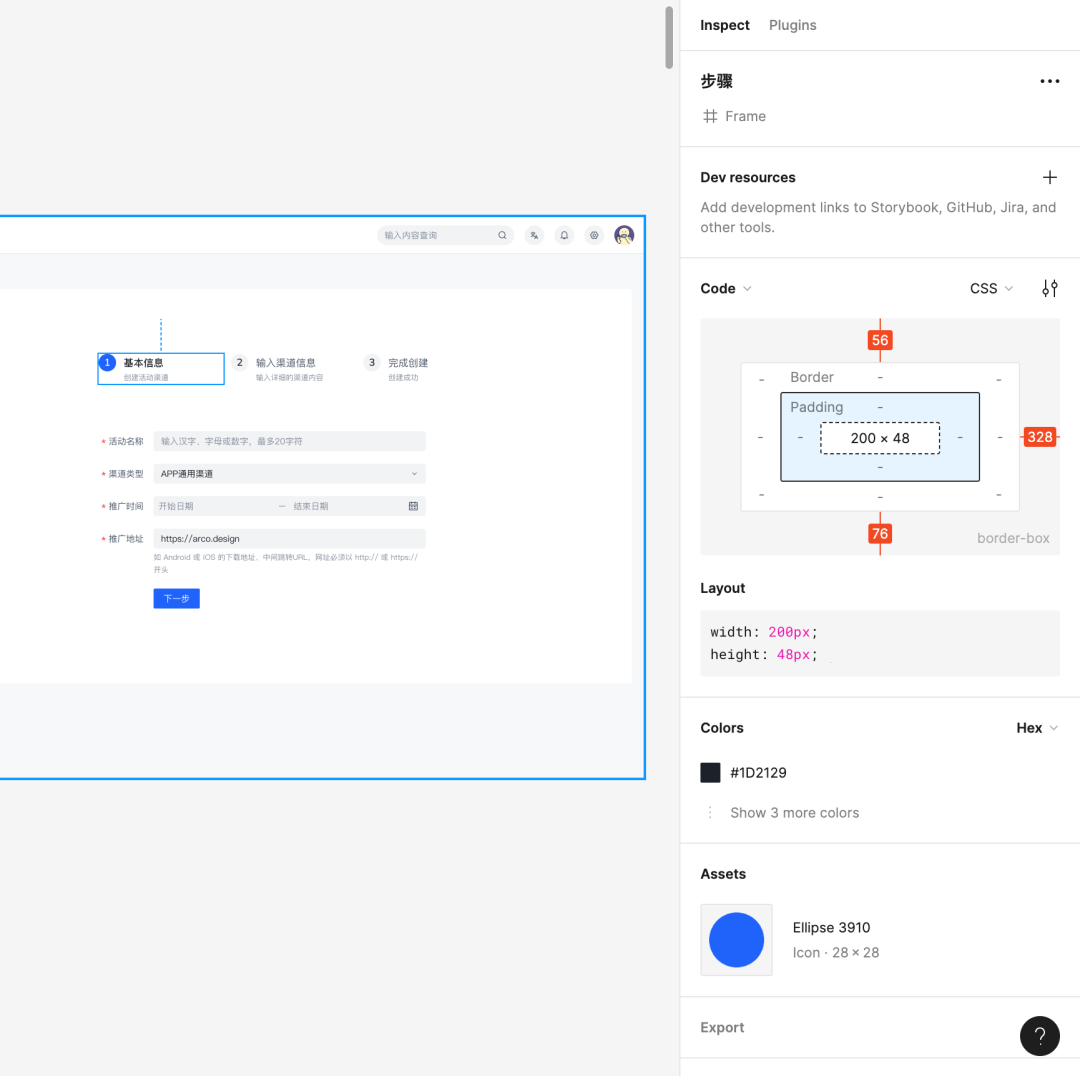Open the APP通用渠道 channel type dropdown
The image size is (1080, 1076).
(x=289, y=474)
